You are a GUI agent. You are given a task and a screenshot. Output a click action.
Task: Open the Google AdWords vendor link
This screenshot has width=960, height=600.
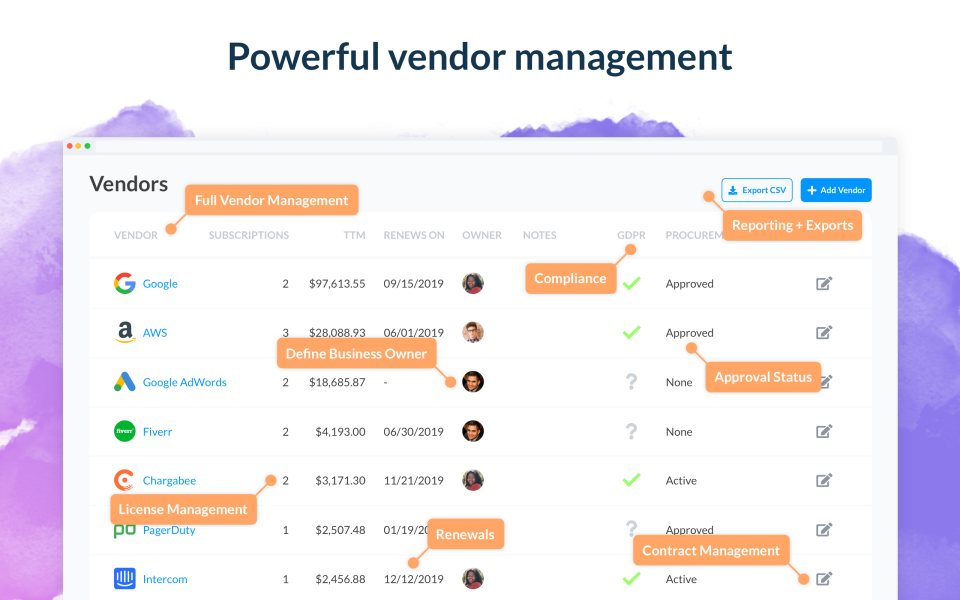click(184, 382)
